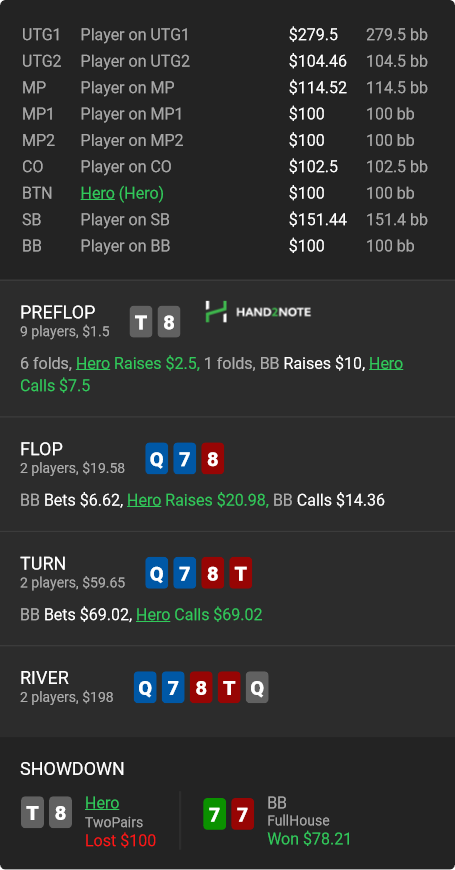Click Hero link before Raises $20.98
455x870 pixels.
pos(144,500)
